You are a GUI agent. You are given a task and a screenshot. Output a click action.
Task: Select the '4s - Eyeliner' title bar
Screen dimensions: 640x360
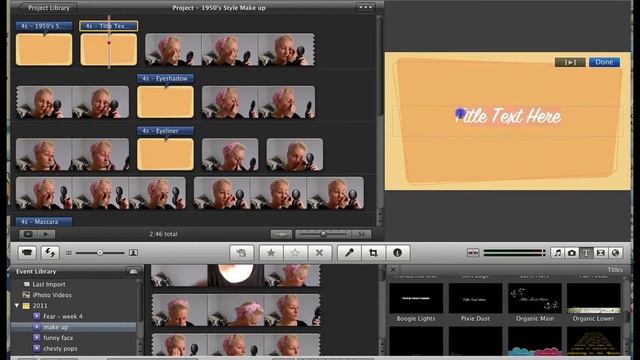pyautogui.click(x=165, y=131)
